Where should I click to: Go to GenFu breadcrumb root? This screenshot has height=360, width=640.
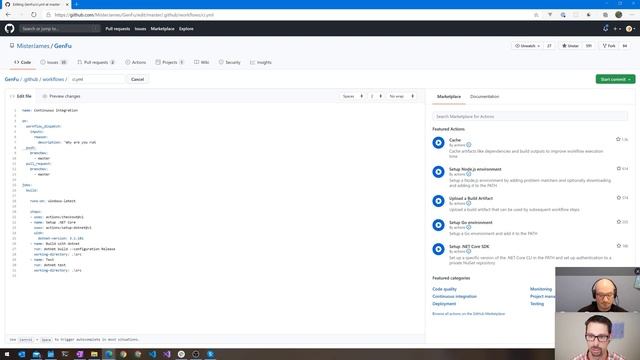click(12, 79)
